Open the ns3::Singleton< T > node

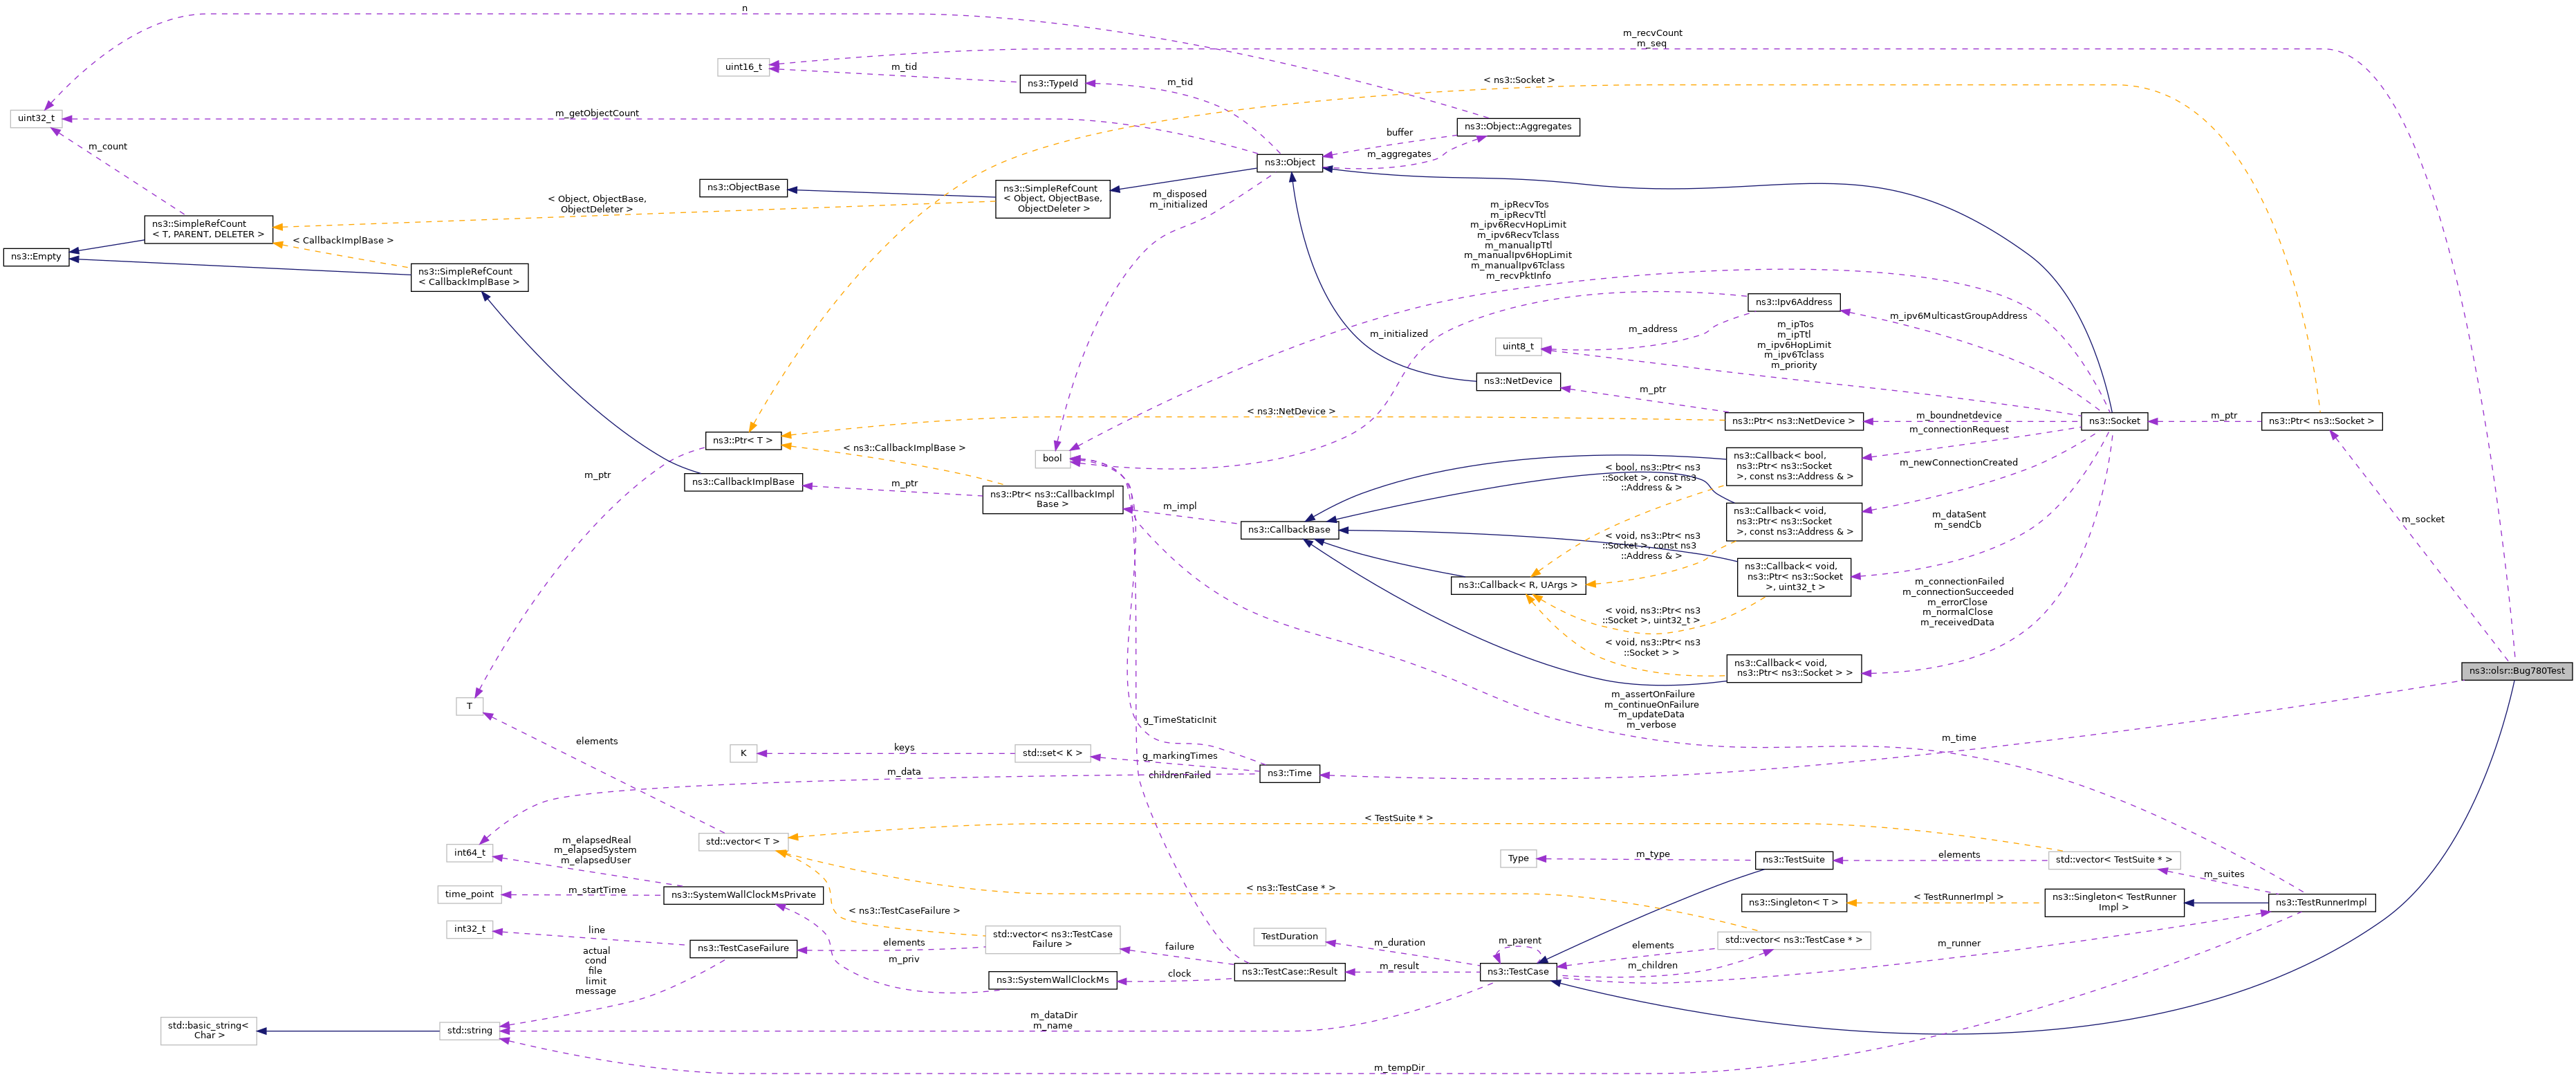pyautogui.click(x=1793, y=903)
